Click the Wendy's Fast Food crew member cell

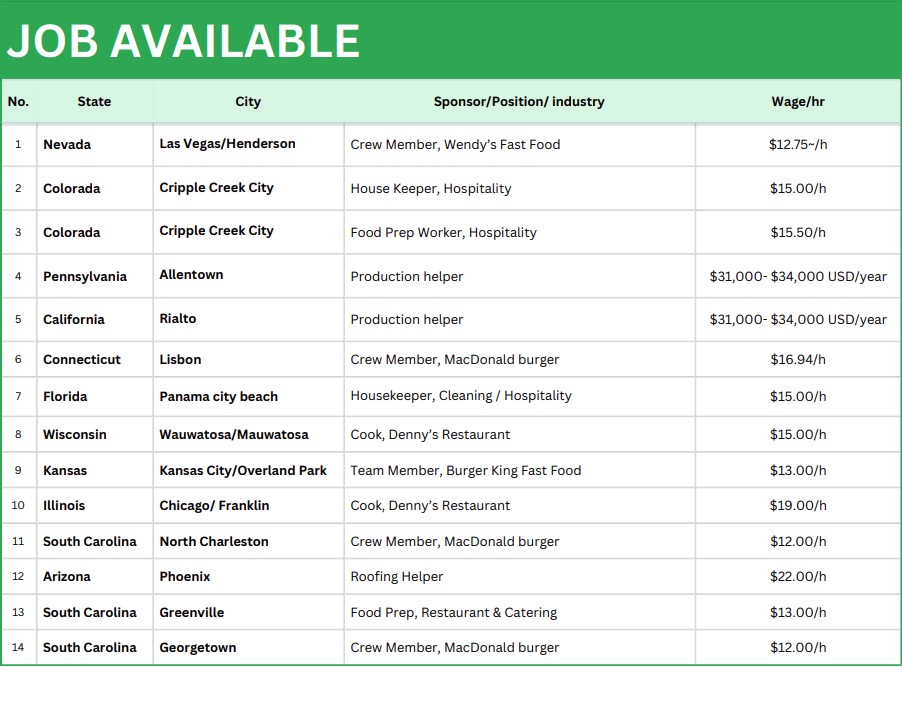point(455,145)
